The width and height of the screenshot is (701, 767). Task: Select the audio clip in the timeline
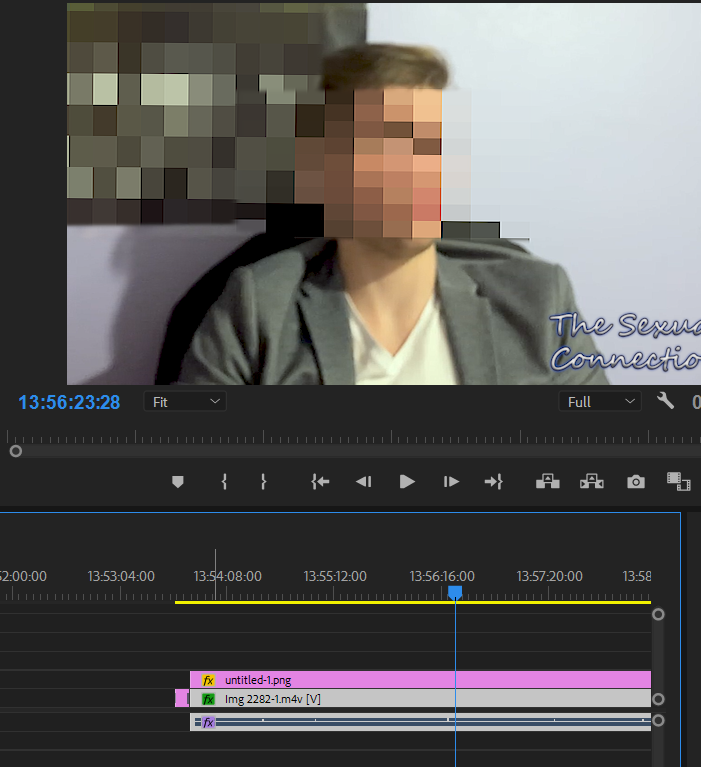click(x=420, y=722)
